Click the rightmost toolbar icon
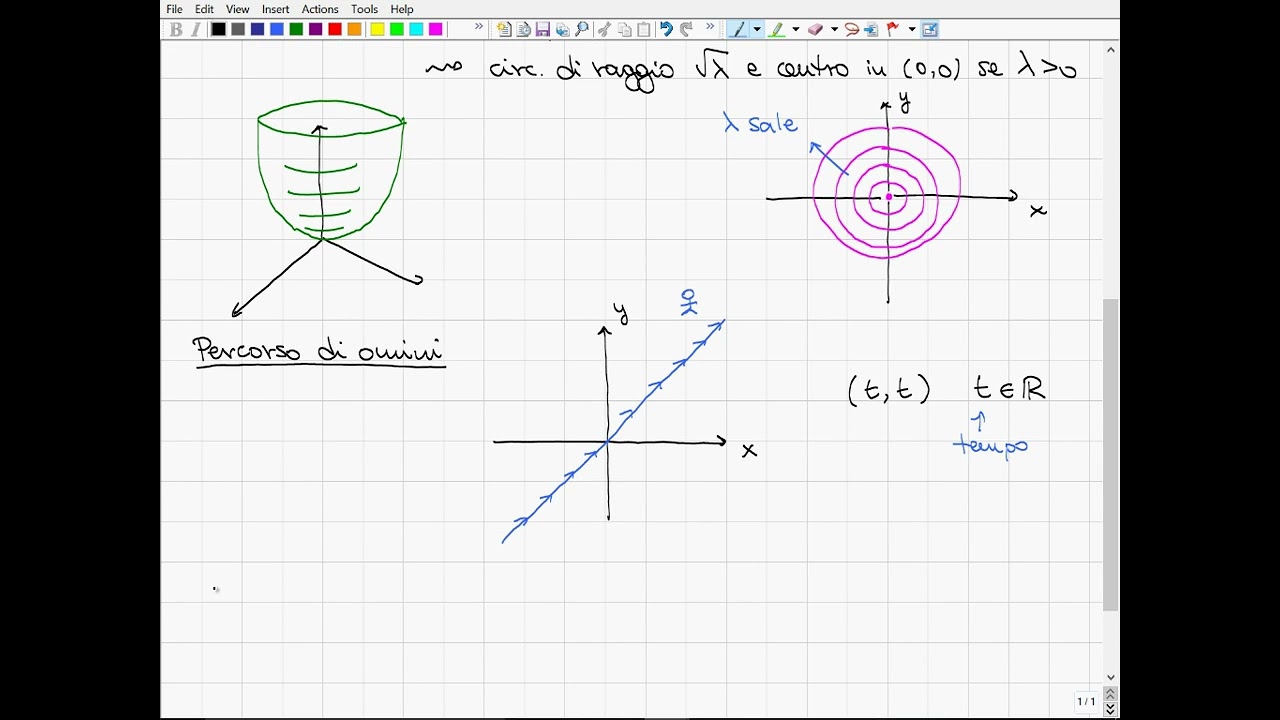 click(930, 30)
